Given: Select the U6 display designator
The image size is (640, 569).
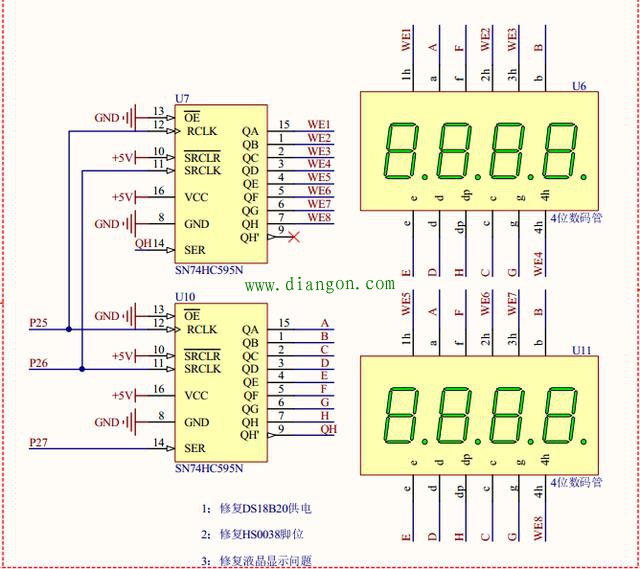Looking at the screenshot, I should click(579, 87).
